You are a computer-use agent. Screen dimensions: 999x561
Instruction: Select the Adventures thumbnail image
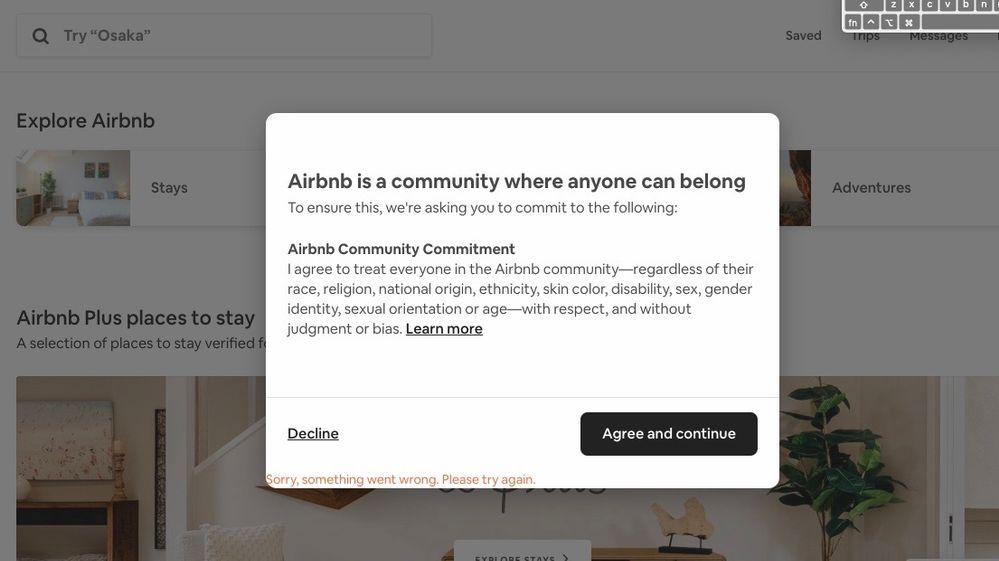(795, 188)
